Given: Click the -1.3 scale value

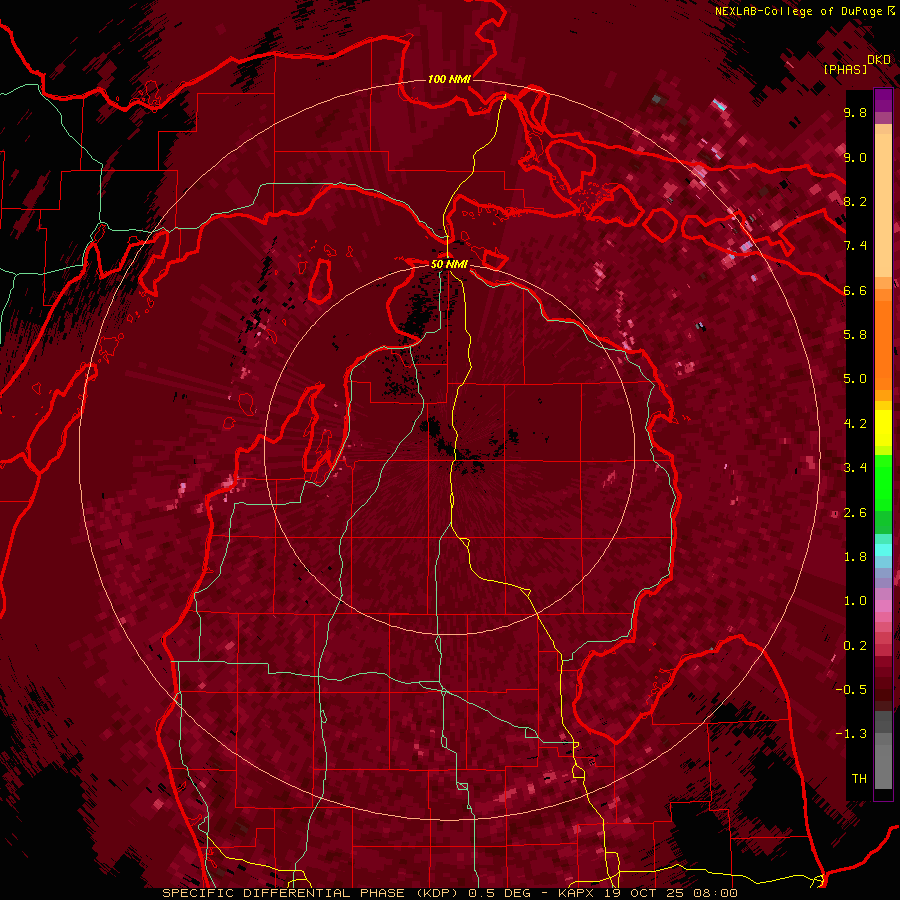Looking at the screenshot, I should (851, 734).
